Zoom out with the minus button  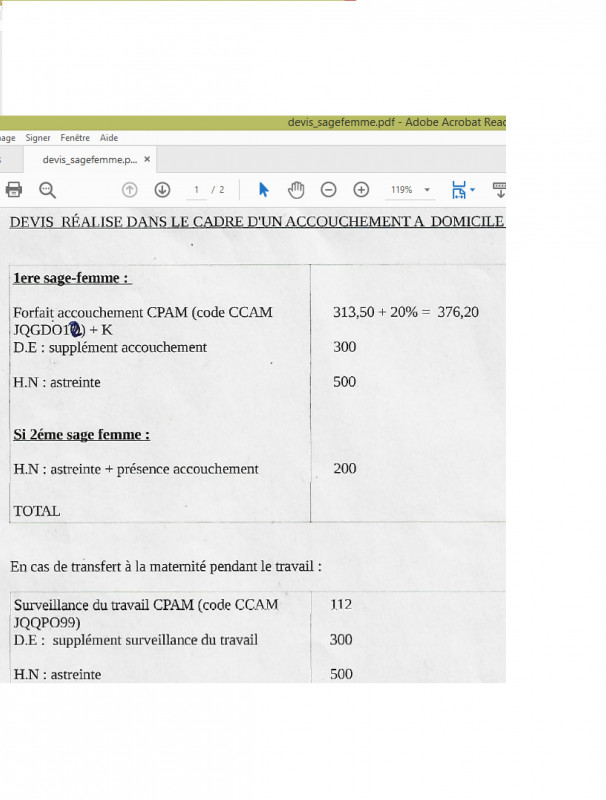pos(328,190)
